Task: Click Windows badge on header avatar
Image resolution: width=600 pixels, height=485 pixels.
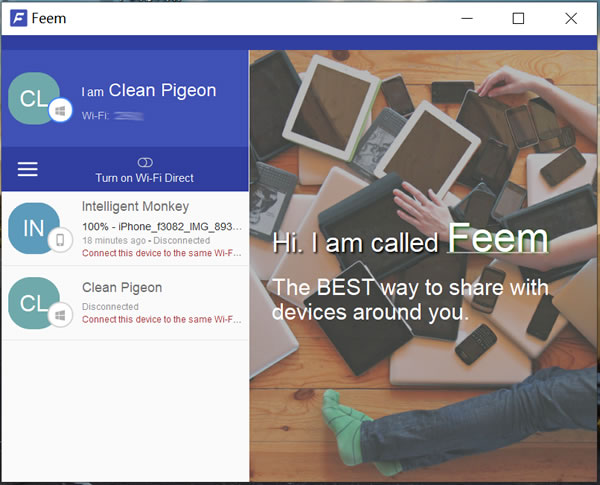Action: [x=60, y=111]
